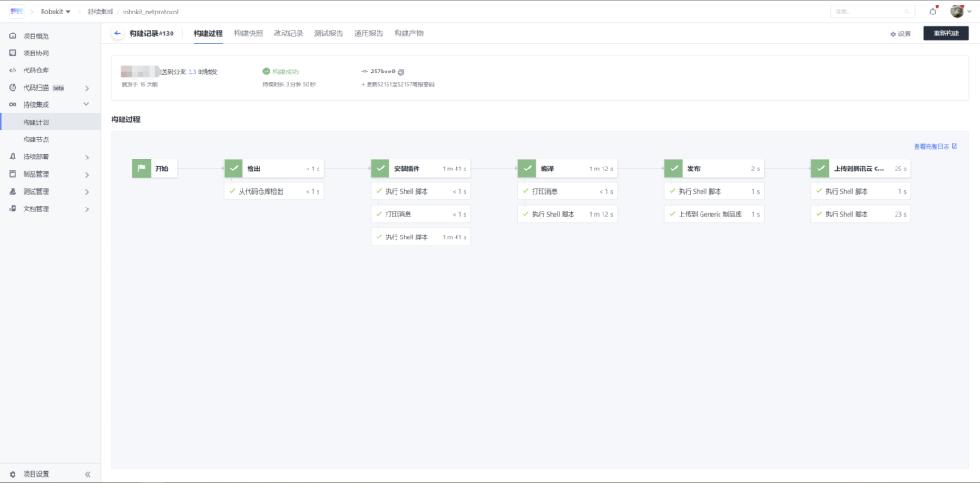
Task: Click the 重新构建 button
Action: click(x=946, y=33)
